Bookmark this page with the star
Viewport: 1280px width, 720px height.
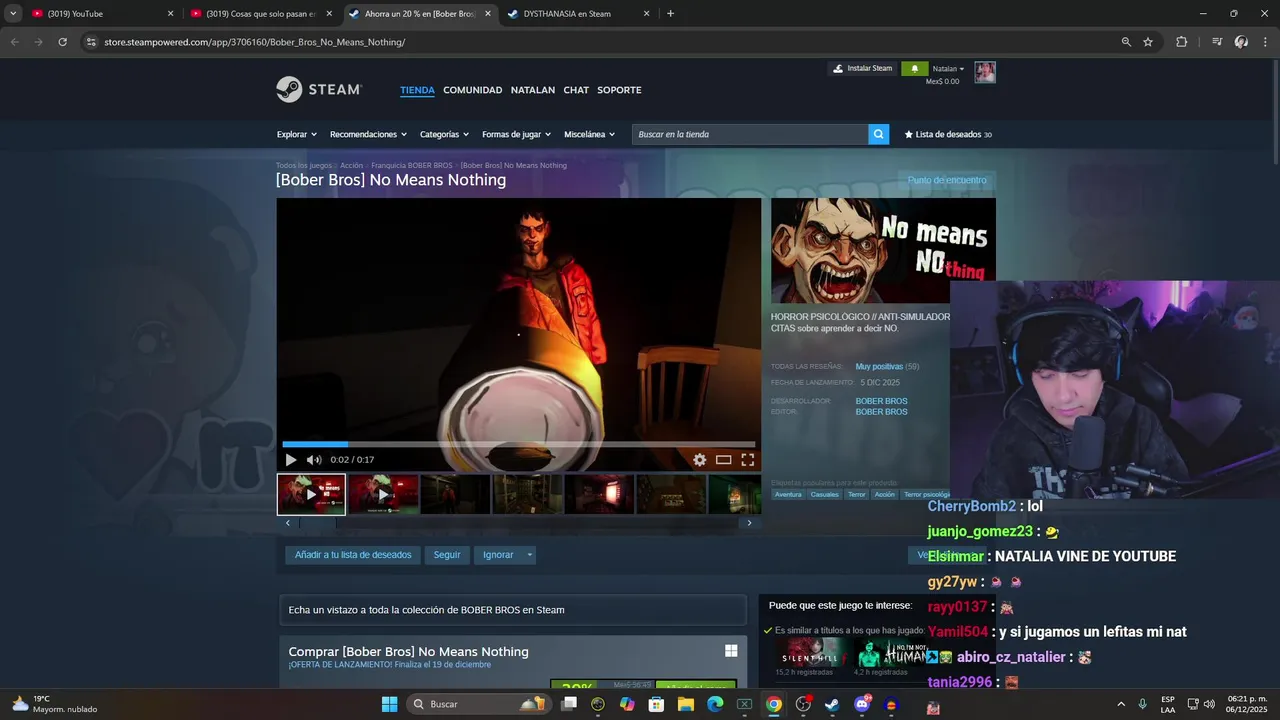[1148, 42]
